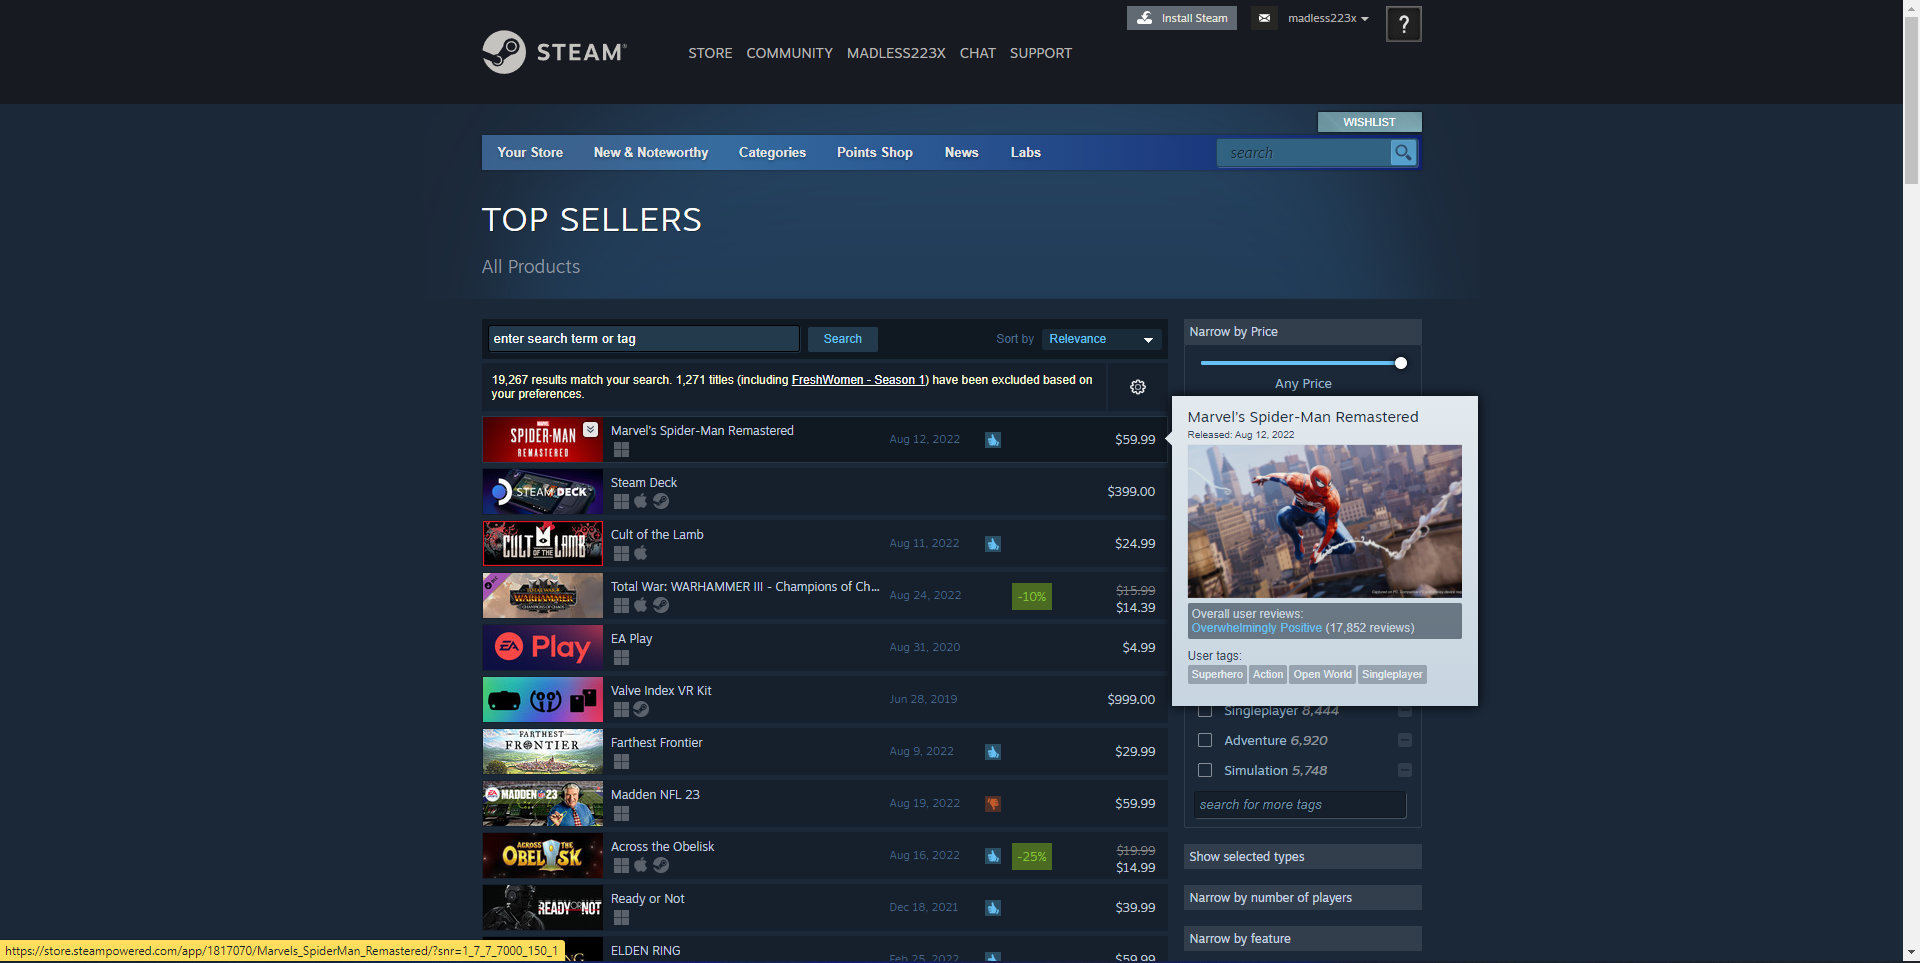1920x963 pixels.
Task: Open the Categories store tab
Action: click(771, 153)
